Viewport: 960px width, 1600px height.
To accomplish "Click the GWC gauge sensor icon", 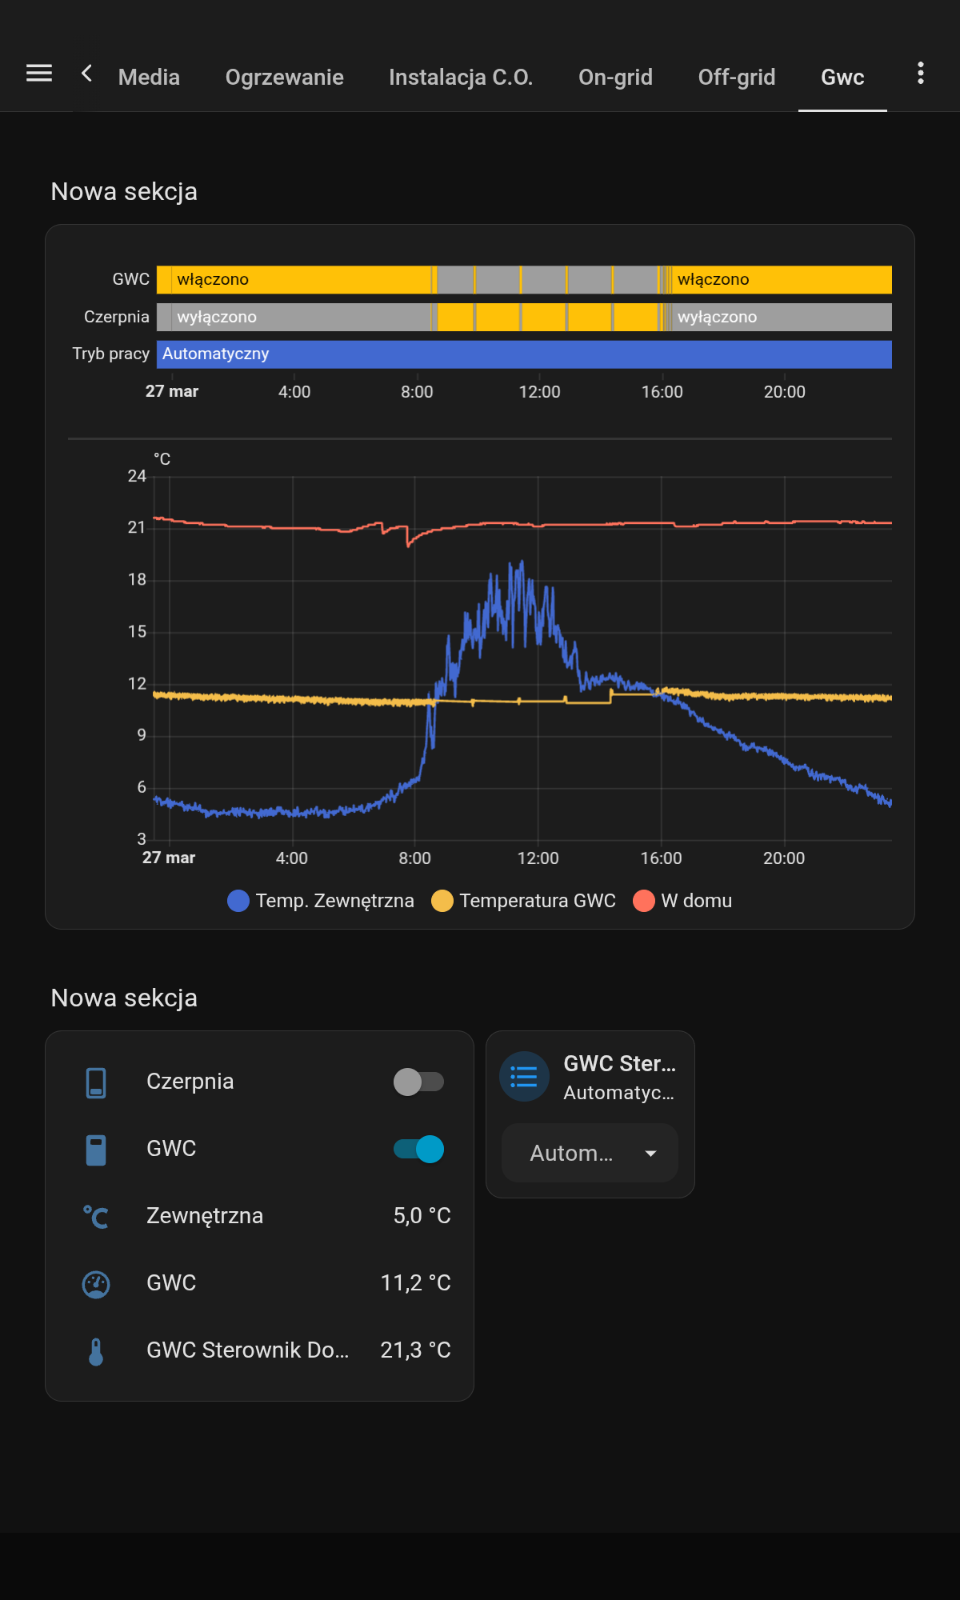I will pyautogui.click(x=96, y=1284).
